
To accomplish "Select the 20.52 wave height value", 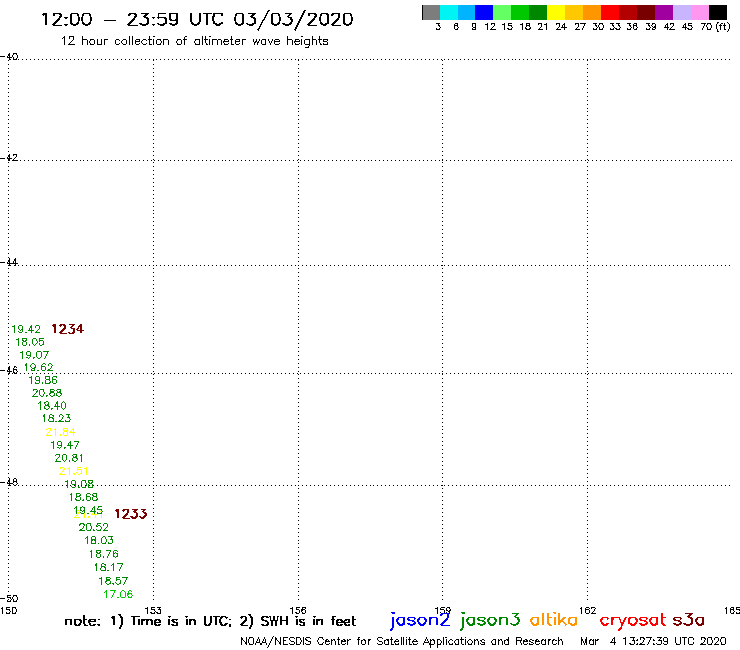I will [x=93, y=527].
